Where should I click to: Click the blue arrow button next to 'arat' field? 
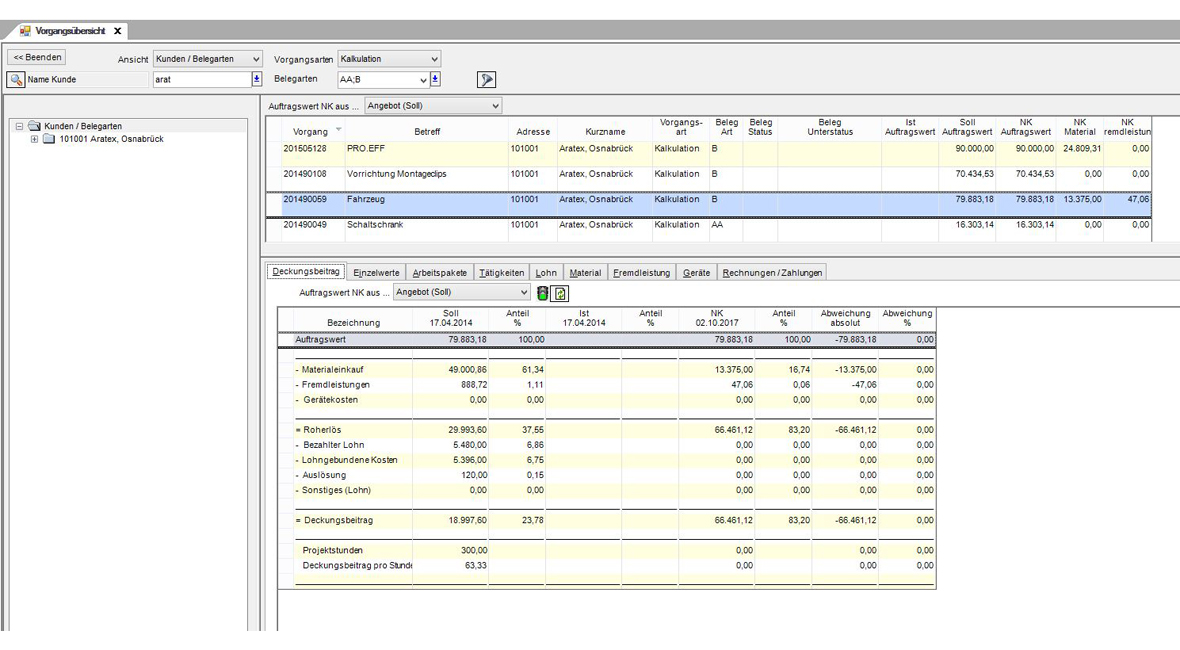(x=257, y=80)
